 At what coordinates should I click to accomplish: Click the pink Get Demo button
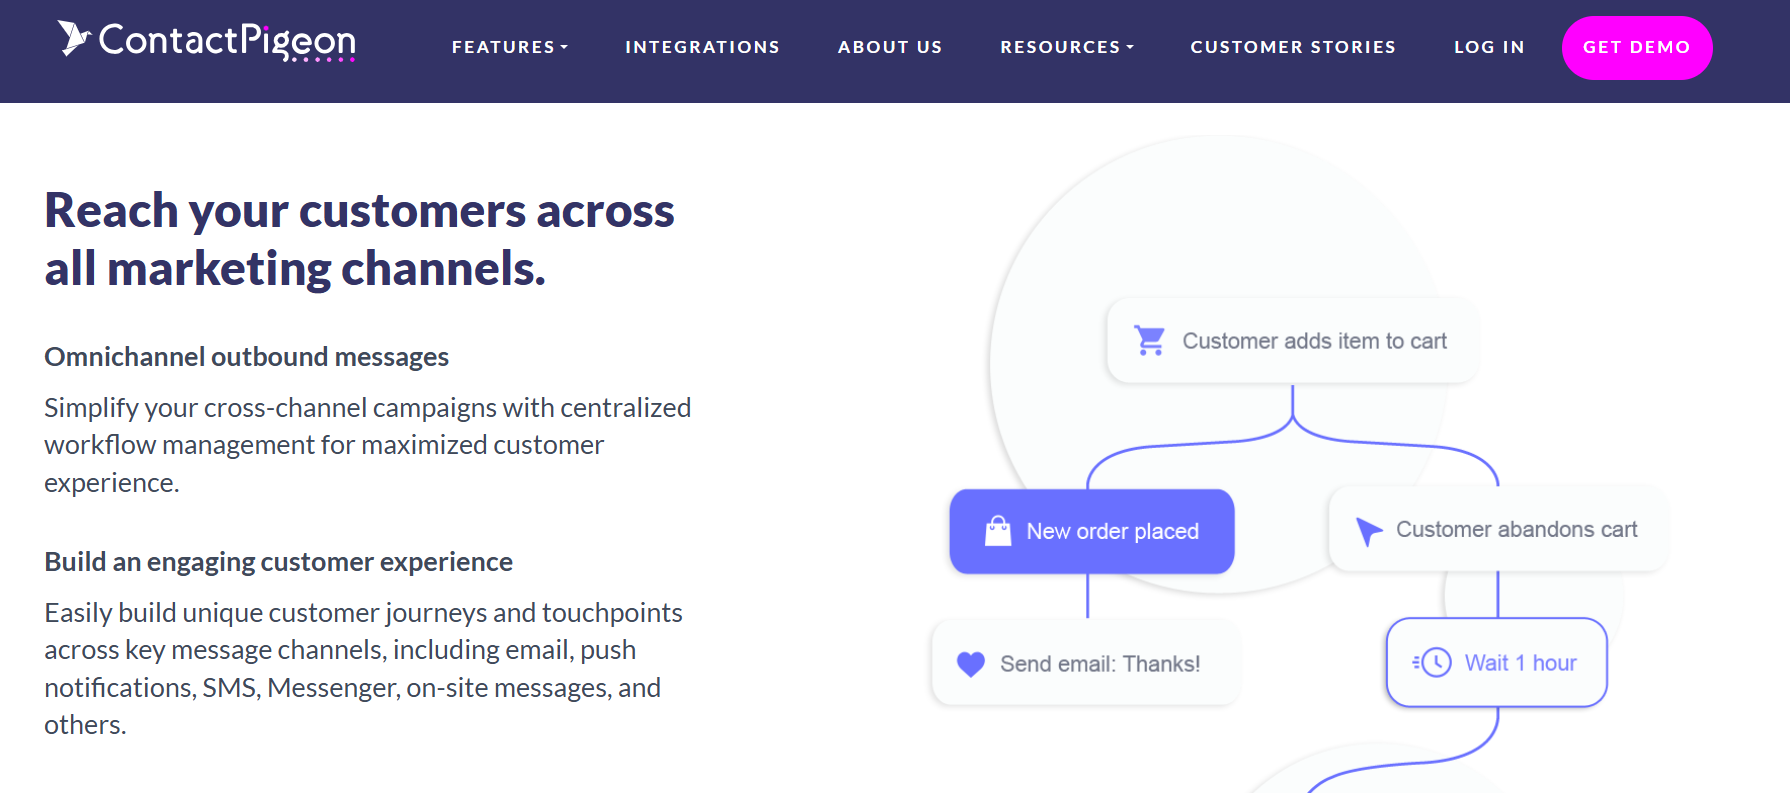(1637, 48)
